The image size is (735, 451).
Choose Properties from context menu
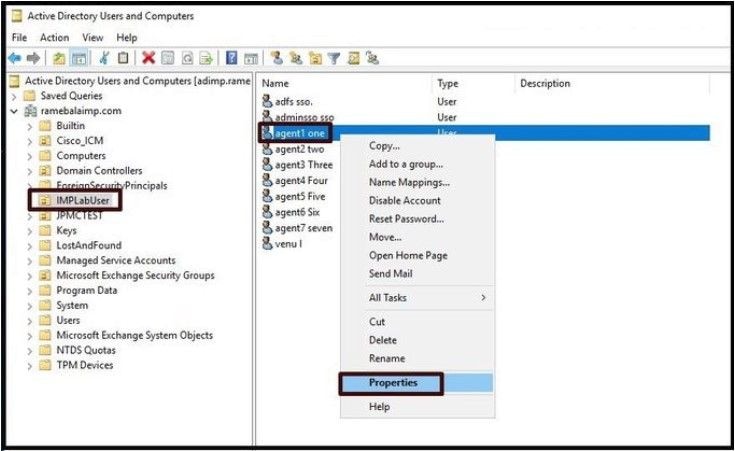(x=417, y=383)
